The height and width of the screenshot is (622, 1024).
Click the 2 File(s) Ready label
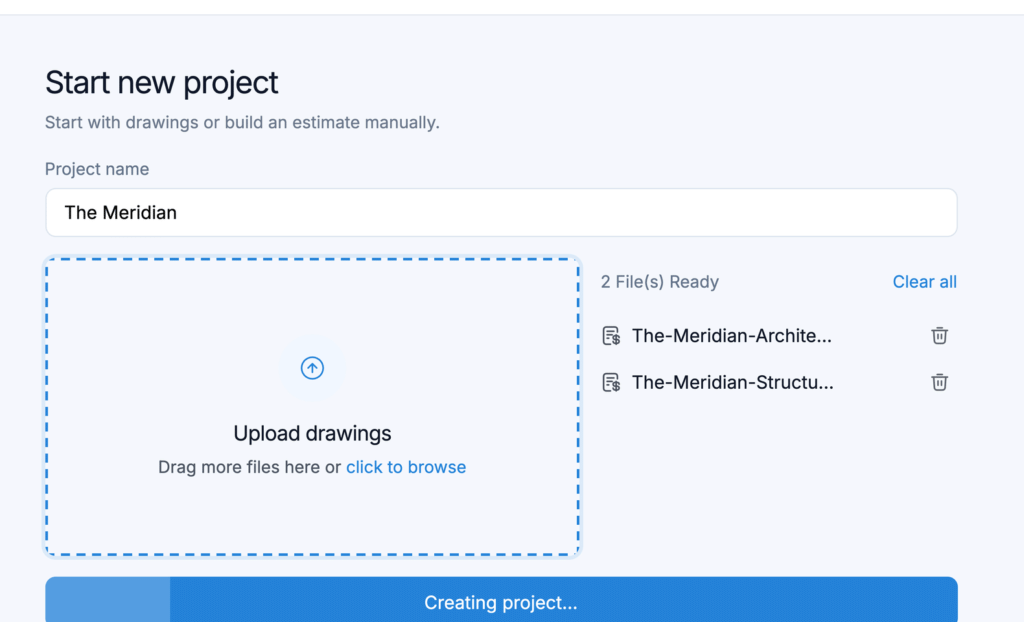(x=660, y=282)
